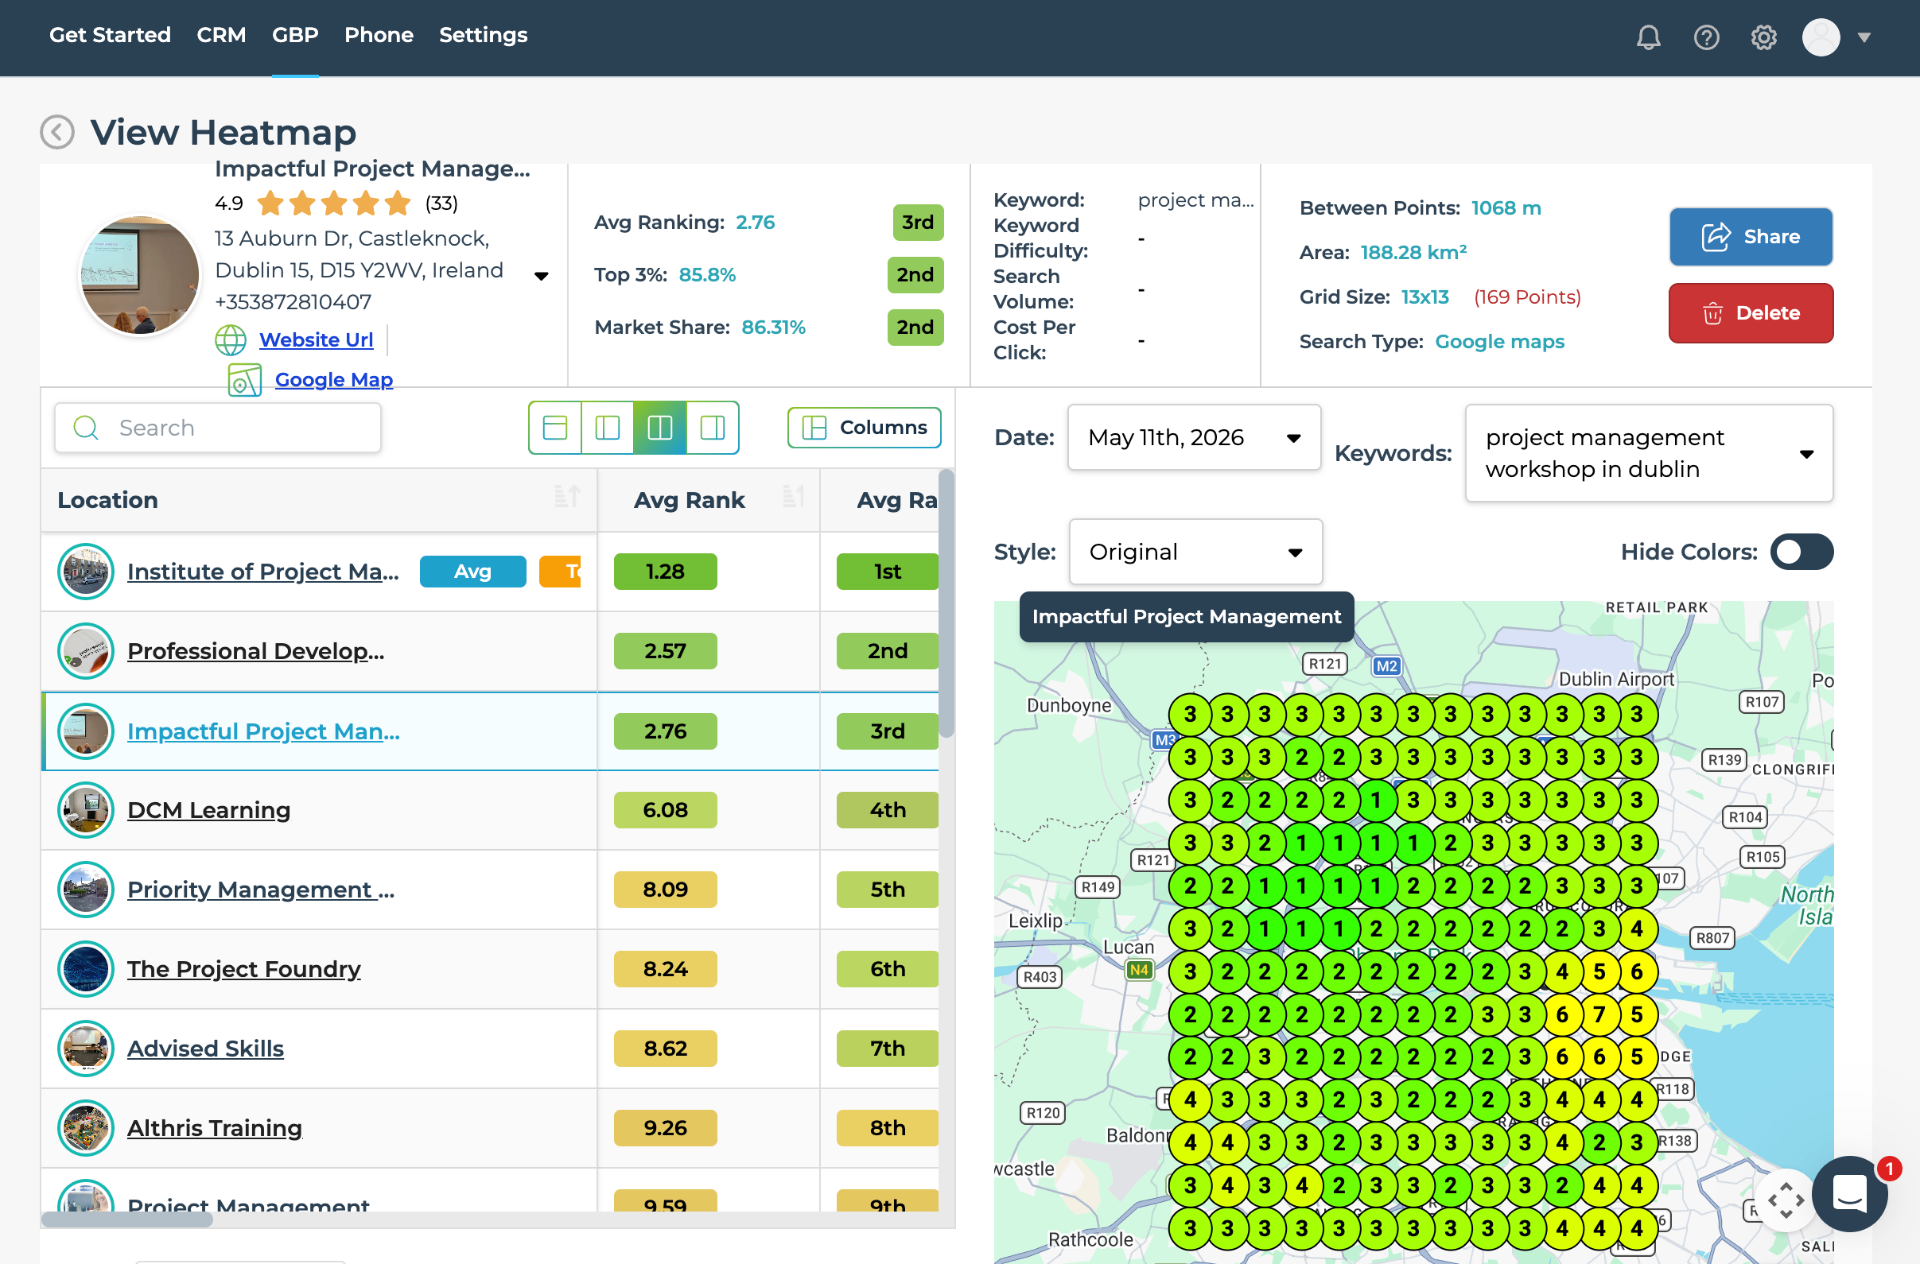Click the Search locations field
Screen dimensions: 1920x1264
pyautogui.click(x=218, y=428)
